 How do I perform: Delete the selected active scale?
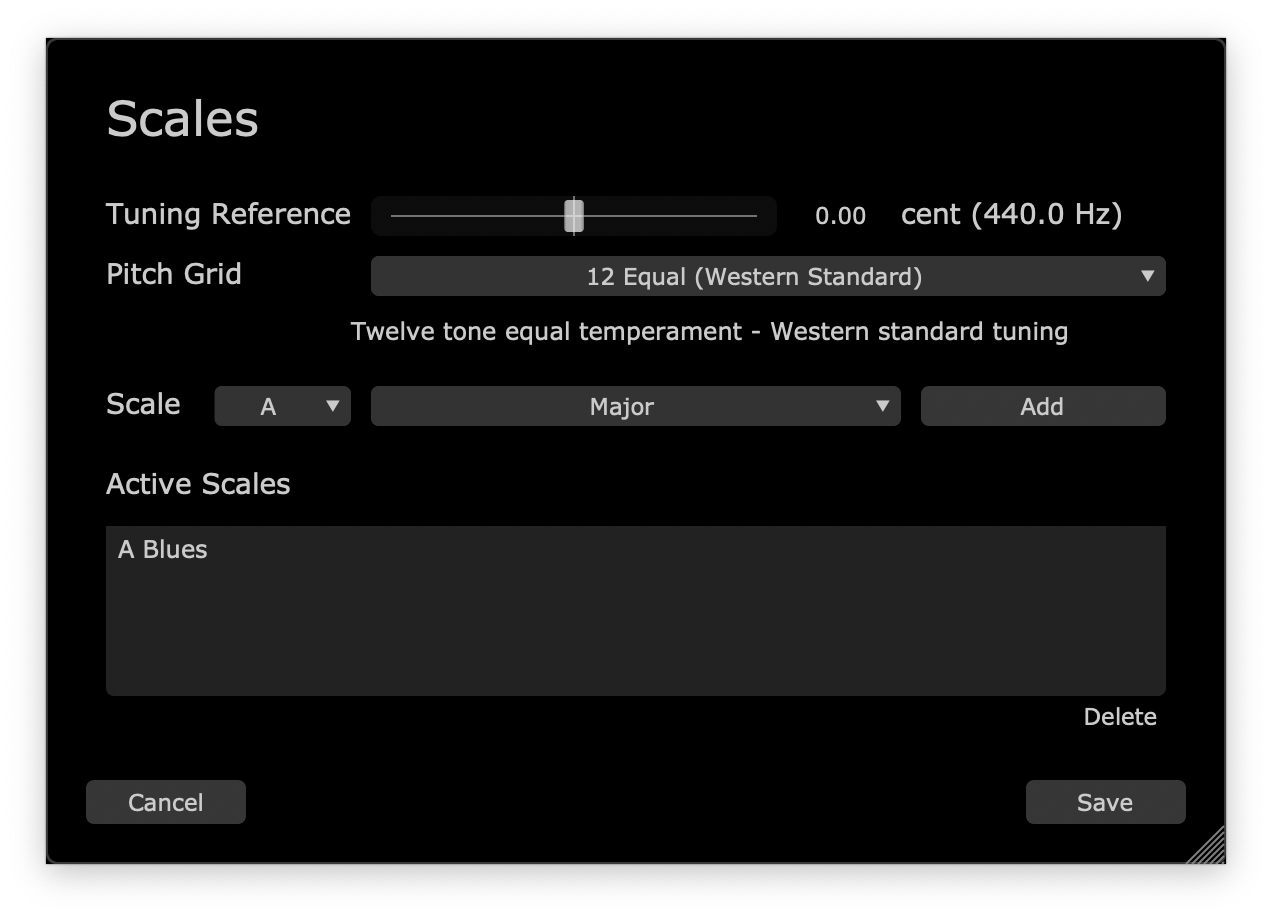click(x=1119, y=717)
